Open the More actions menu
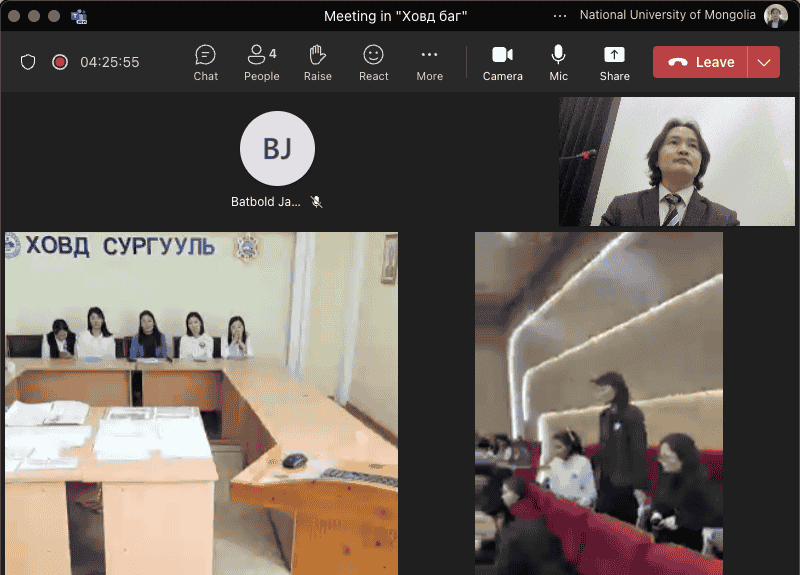 point(430,63)
